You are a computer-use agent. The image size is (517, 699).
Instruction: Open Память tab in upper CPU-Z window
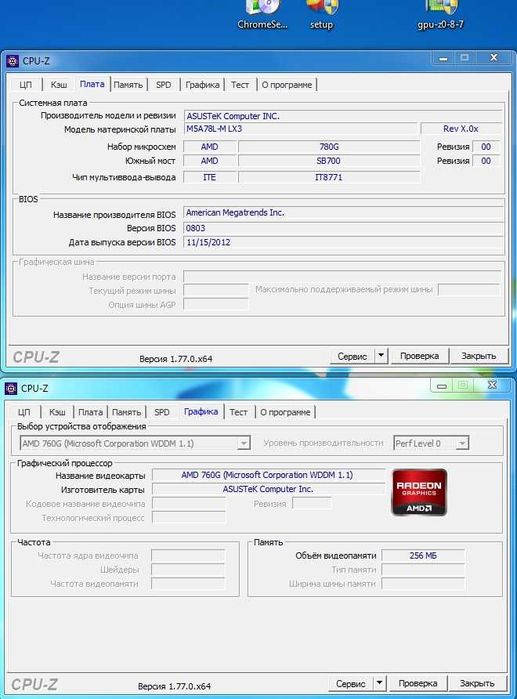point(128,85)
